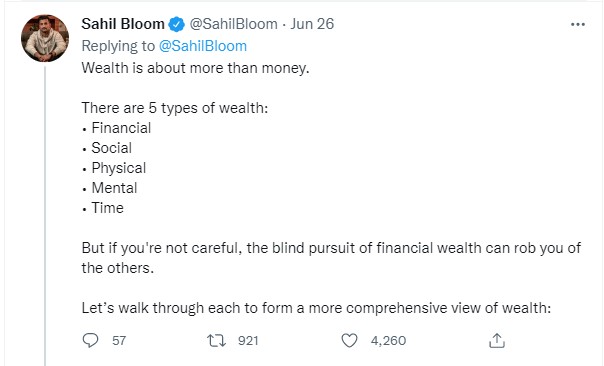604x366 pixels.
Task: Click the blue verified badge
Action: tap(177, 24)
